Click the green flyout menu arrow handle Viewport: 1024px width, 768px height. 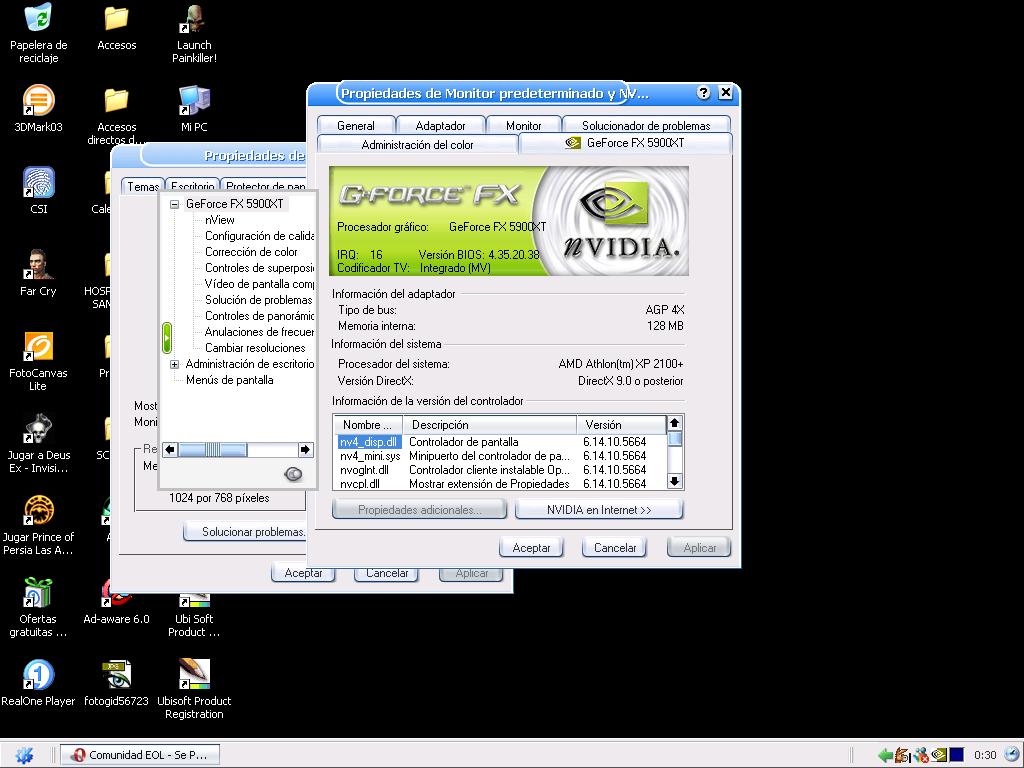tap(167, 337)
